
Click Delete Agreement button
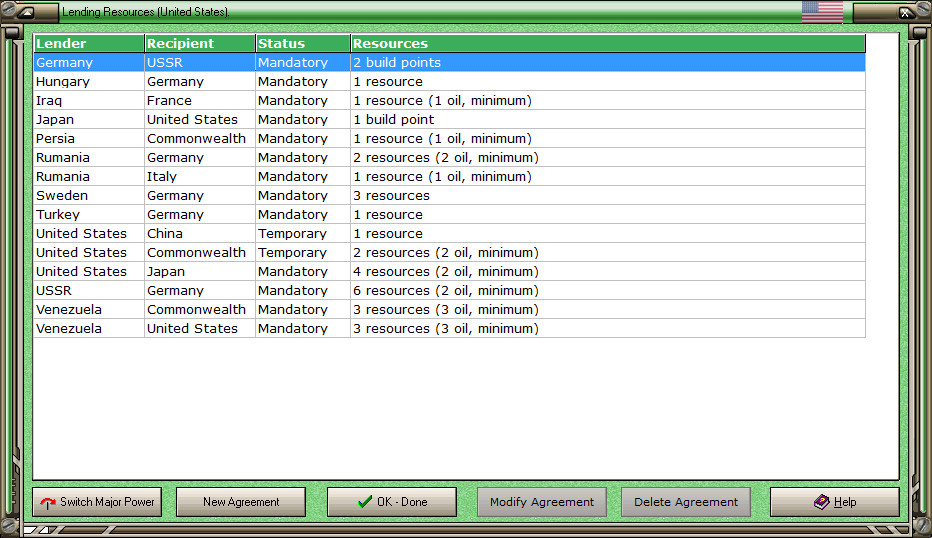pyautogui.click(x=686, y=502)
